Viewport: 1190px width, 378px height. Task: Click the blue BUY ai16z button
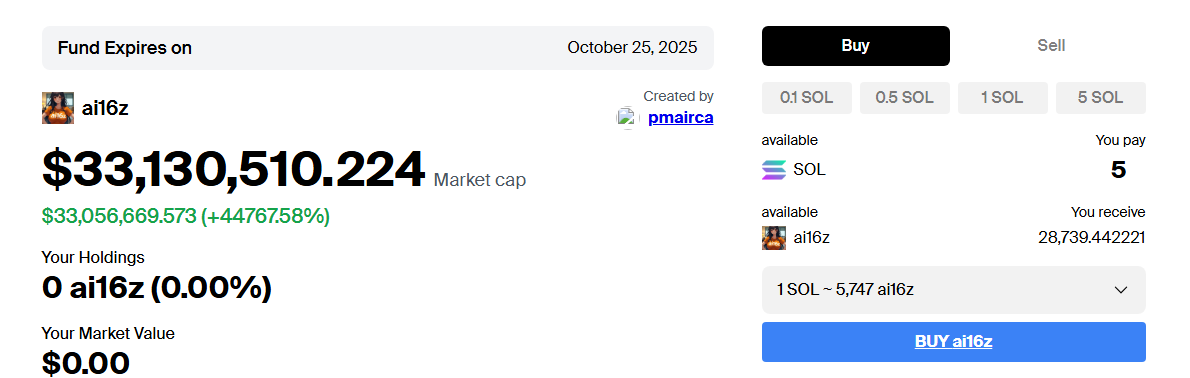click(954, 342)
